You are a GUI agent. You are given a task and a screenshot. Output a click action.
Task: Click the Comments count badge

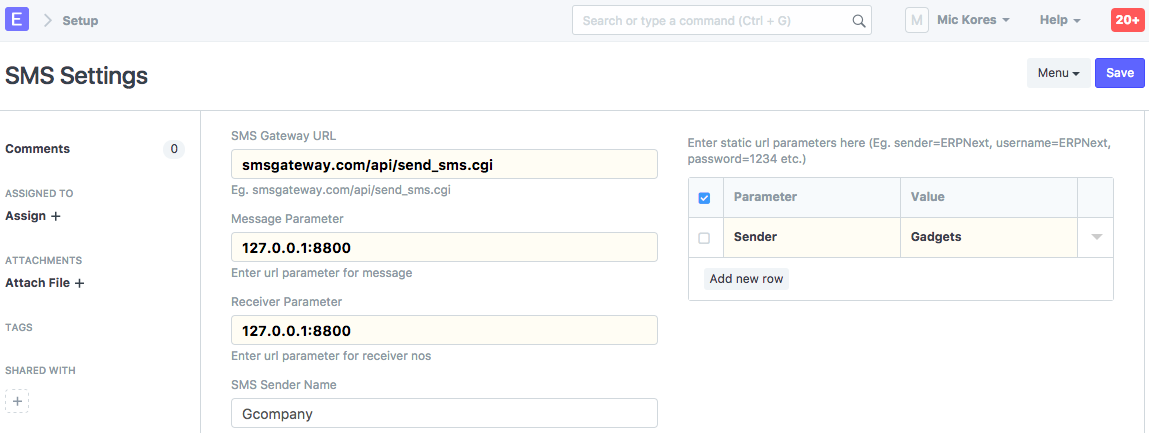[174, 149]
